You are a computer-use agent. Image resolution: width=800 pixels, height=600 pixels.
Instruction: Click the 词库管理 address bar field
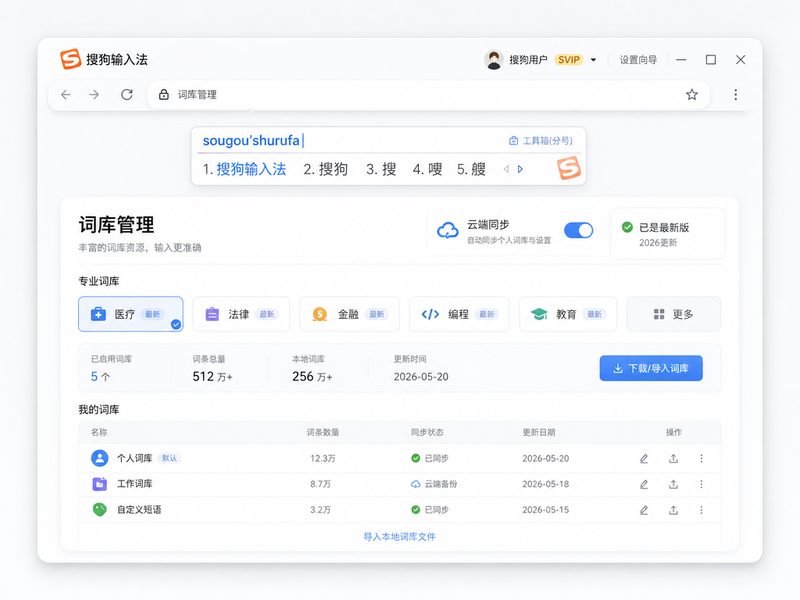coord(428,94)
